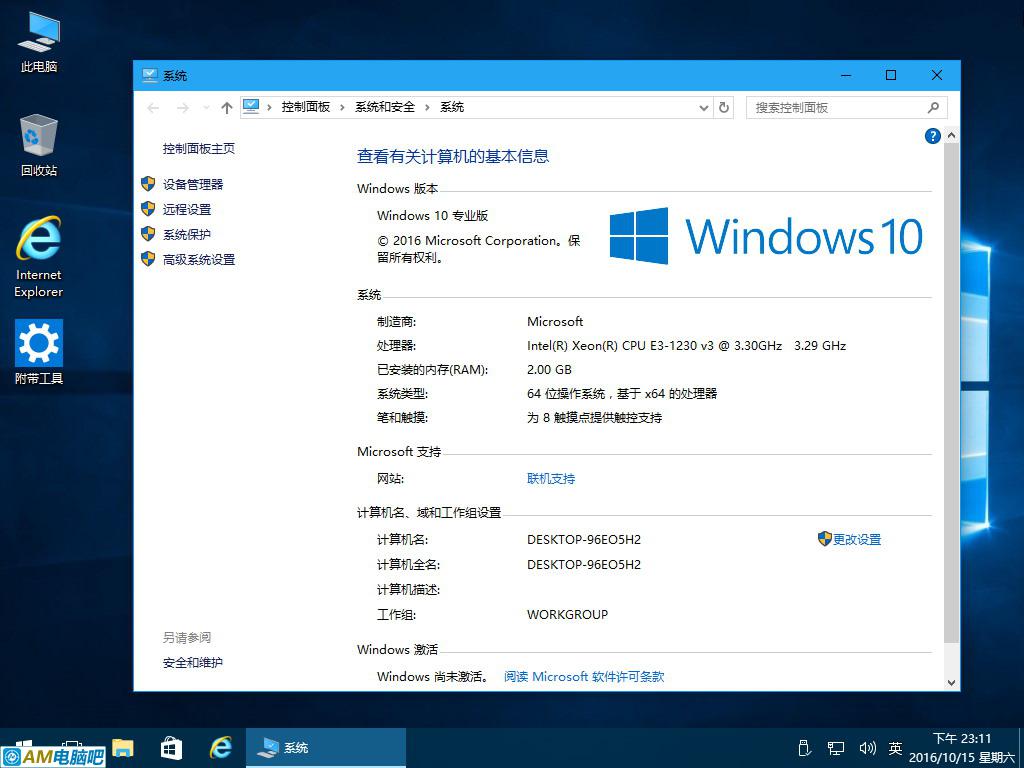The width and height of the screenshot is (1024, 768).
Task: Click the scrollbar down arrow
Action: coord(952,683)
